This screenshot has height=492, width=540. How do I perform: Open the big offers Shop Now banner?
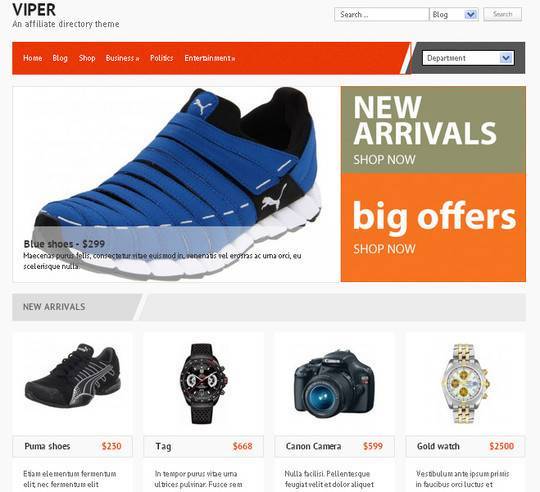click(x=433, y=228)
